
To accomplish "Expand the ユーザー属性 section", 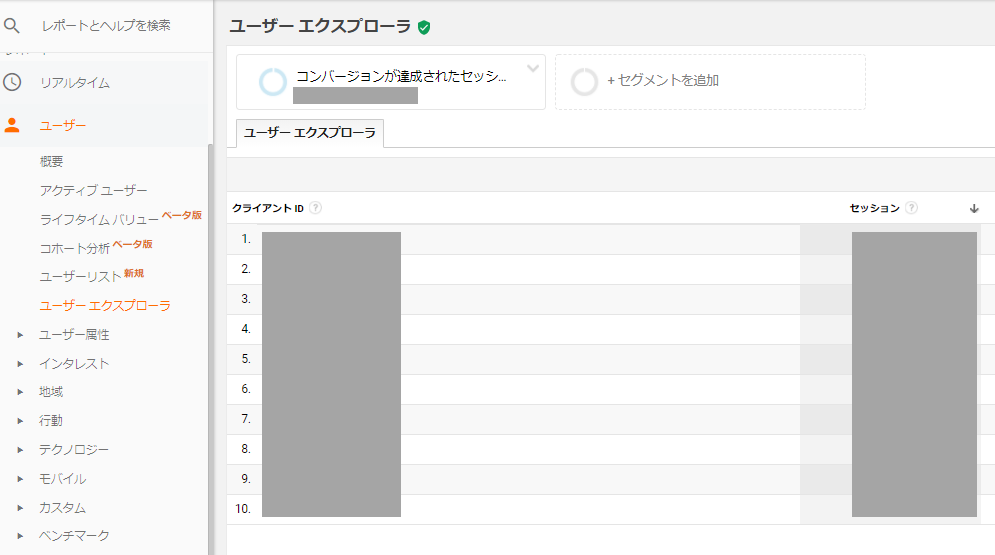I will tap(20, 335).
